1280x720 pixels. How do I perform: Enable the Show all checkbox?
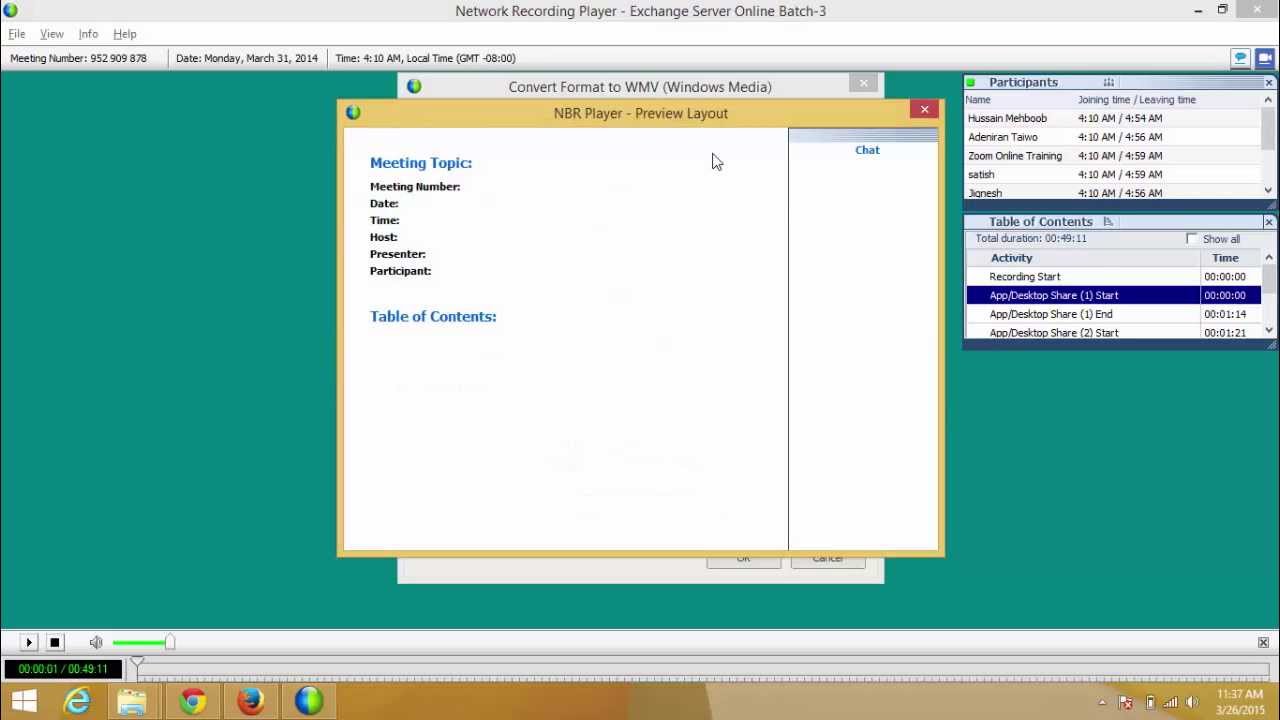1191,239
